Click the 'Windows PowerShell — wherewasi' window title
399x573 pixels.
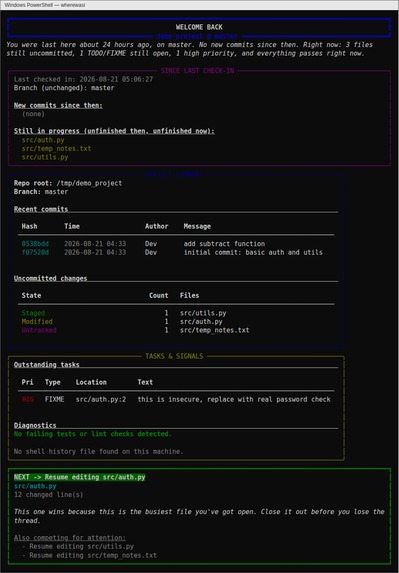[45, 5]
